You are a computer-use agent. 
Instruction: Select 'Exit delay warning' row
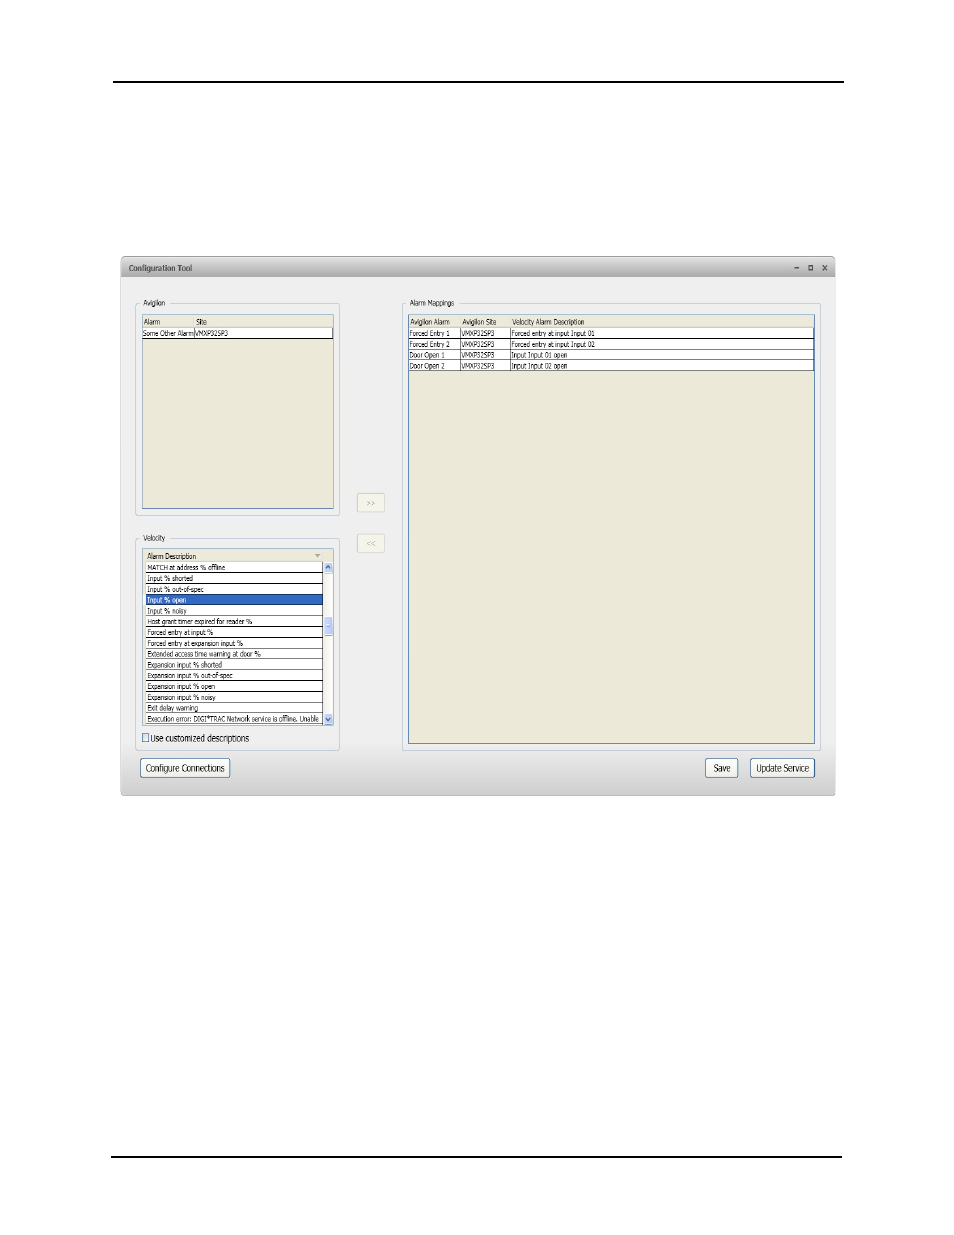coord(233,708)
